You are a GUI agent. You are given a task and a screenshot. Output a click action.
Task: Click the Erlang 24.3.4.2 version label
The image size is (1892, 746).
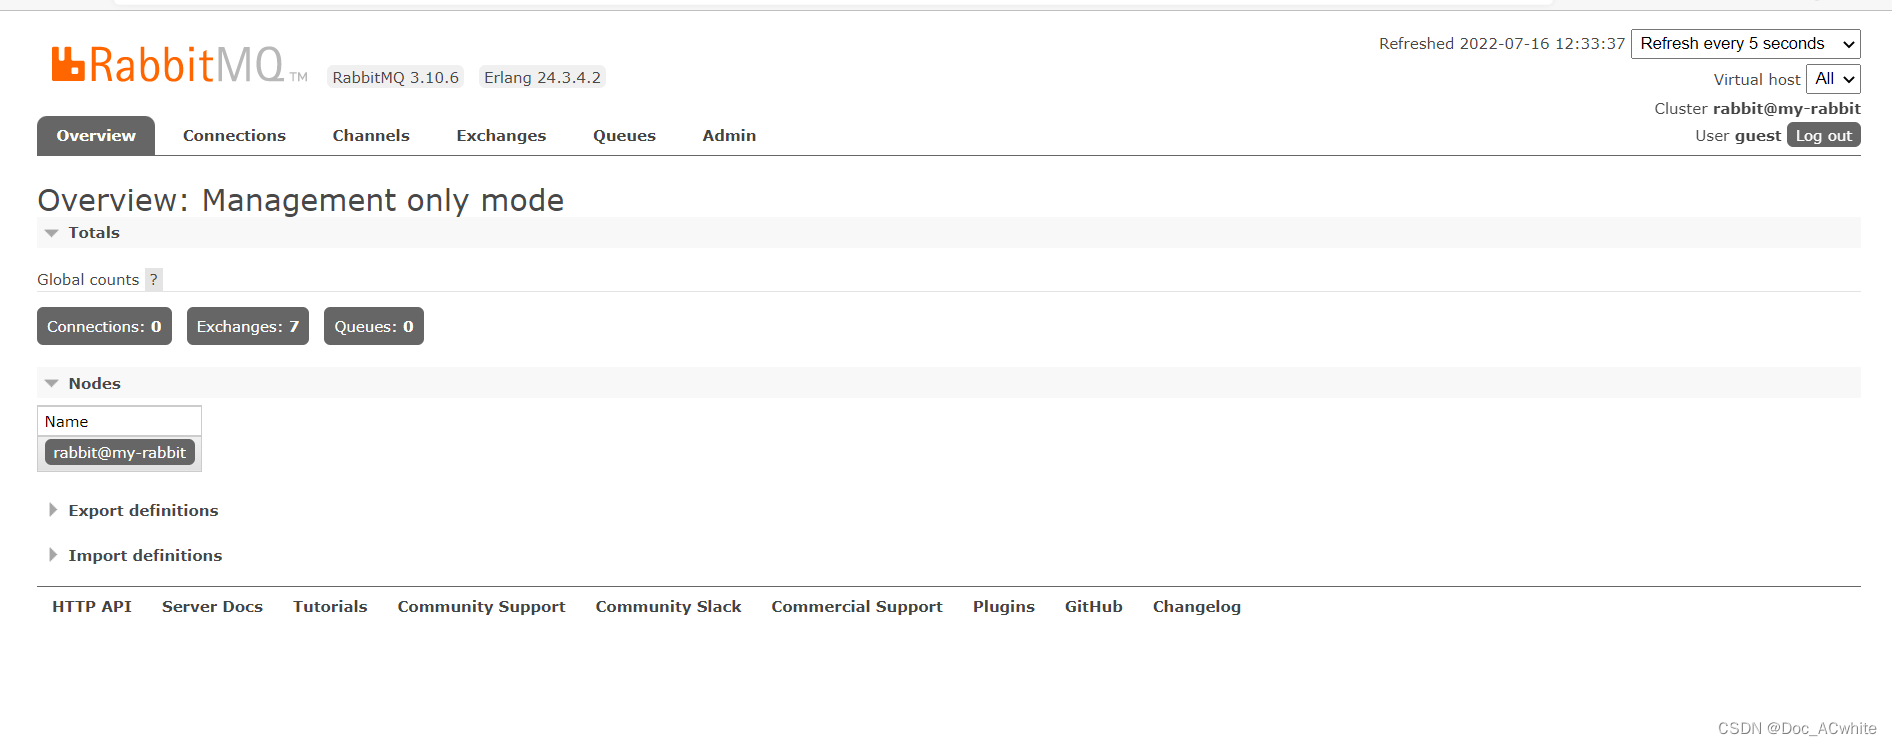(542, 78)
